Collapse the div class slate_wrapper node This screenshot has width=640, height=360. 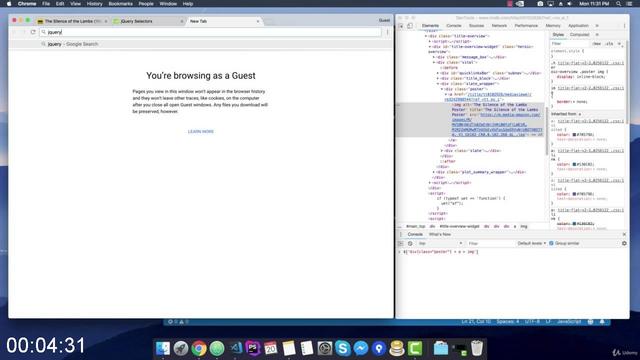438,84
